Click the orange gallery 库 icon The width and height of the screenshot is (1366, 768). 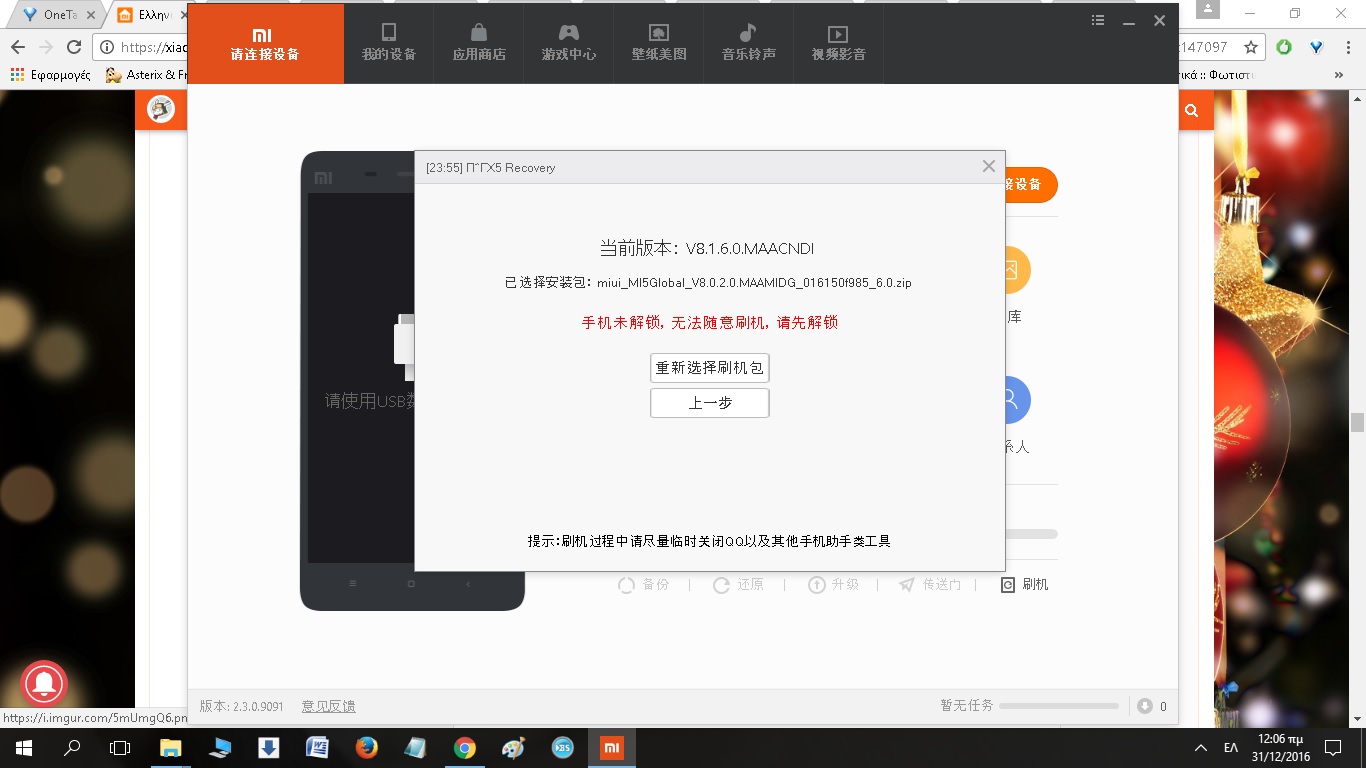(x=1017, y=270)
